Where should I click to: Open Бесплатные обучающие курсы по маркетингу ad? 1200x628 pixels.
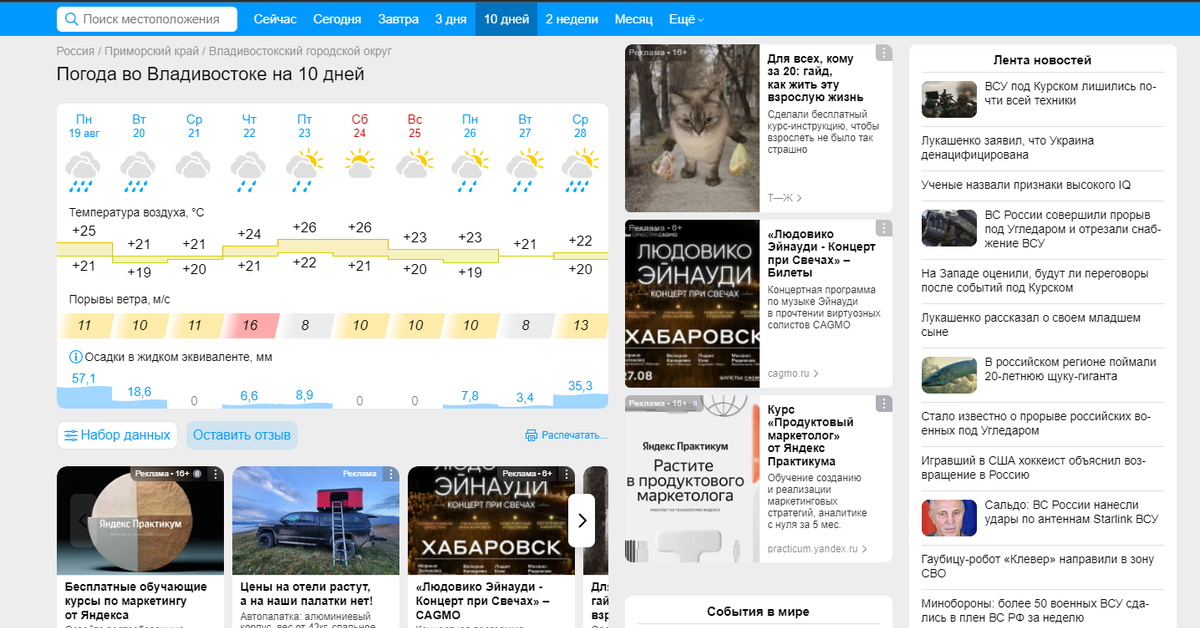[135, 601]
